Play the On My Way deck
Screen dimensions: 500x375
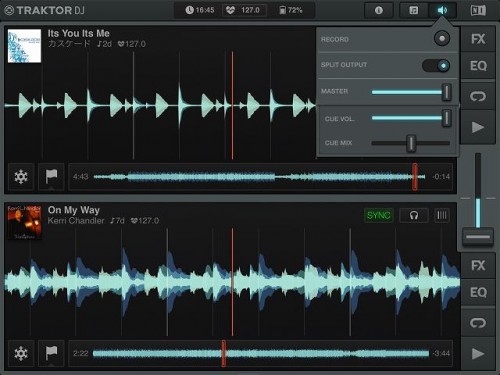pyautogui.click(x=478, y=354)
